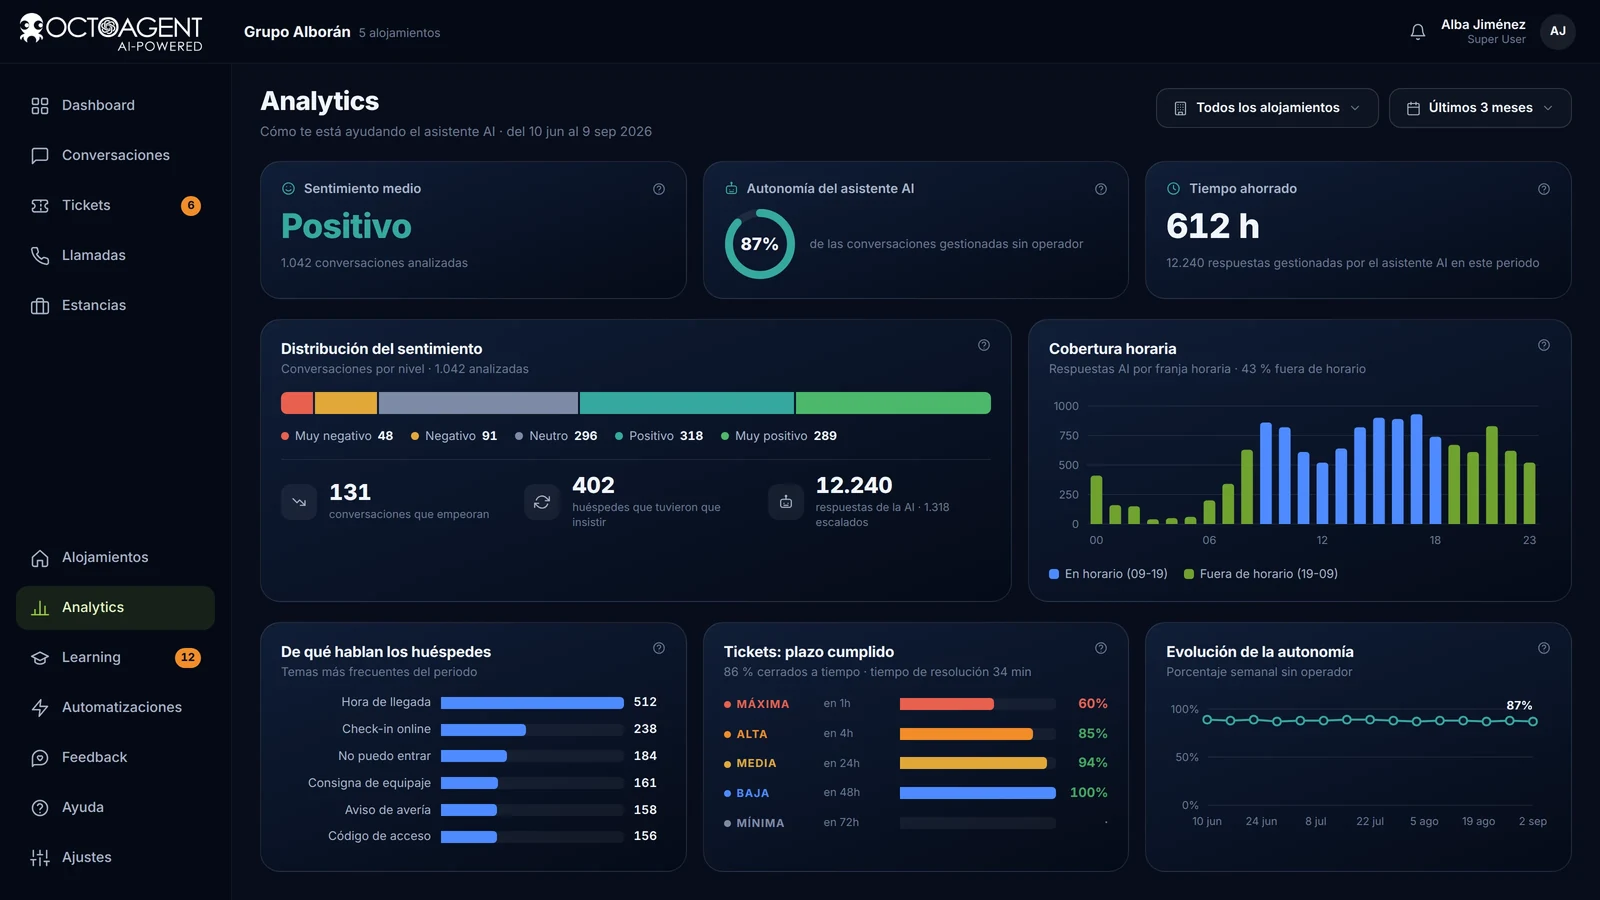Click BAJA priority progress bar
The height and width of the screenshot is (900, 1600).
point(977,793)
